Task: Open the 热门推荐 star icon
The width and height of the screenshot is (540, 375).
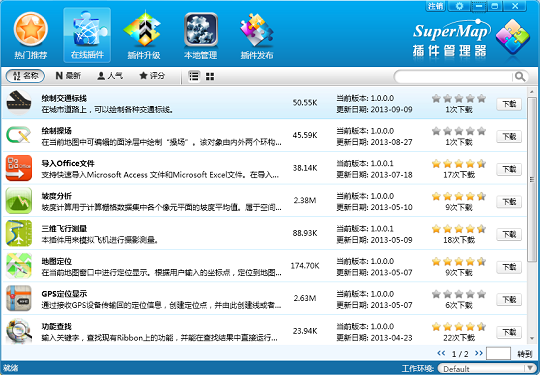Action: click(x=31, y=29)
